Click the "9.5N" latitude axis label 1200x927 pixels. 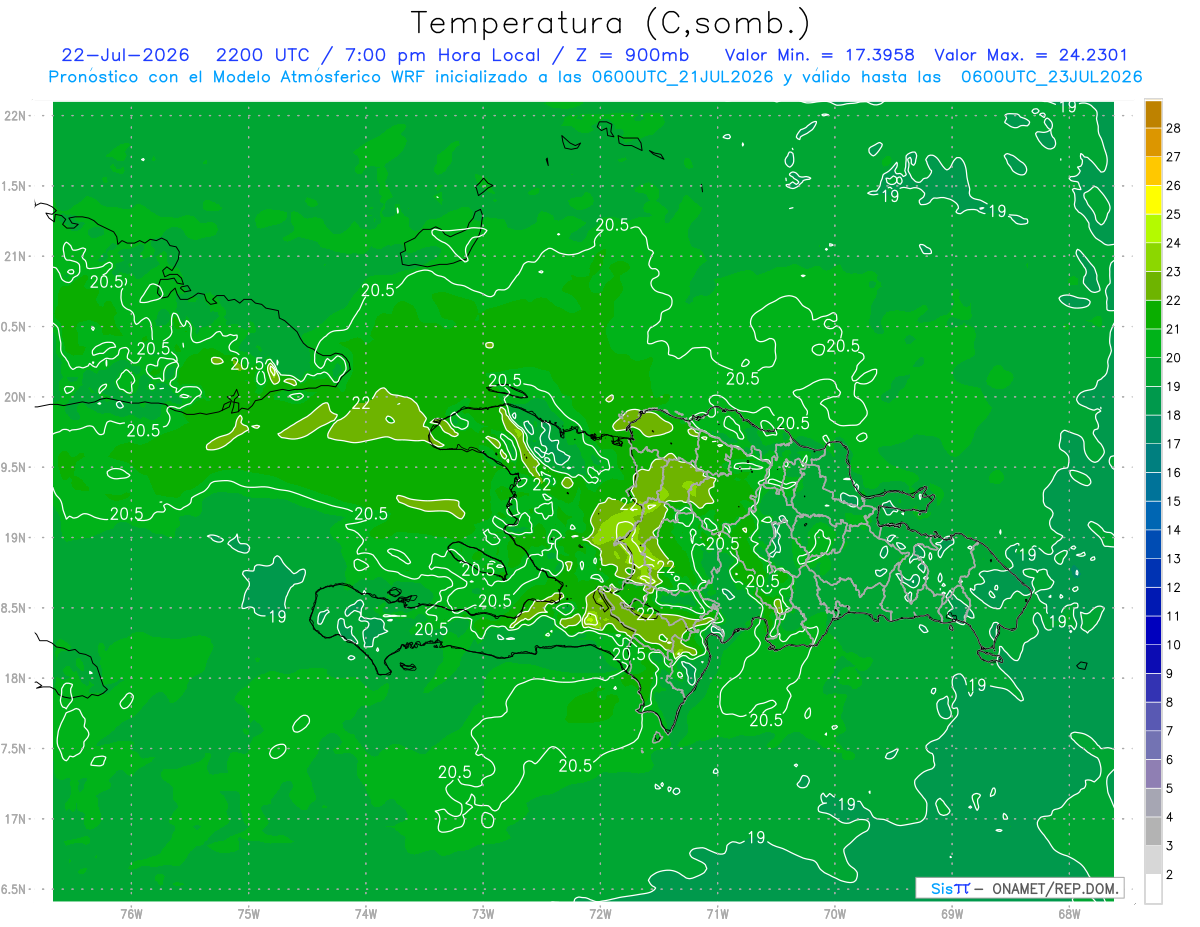click(x=15, y=468)
